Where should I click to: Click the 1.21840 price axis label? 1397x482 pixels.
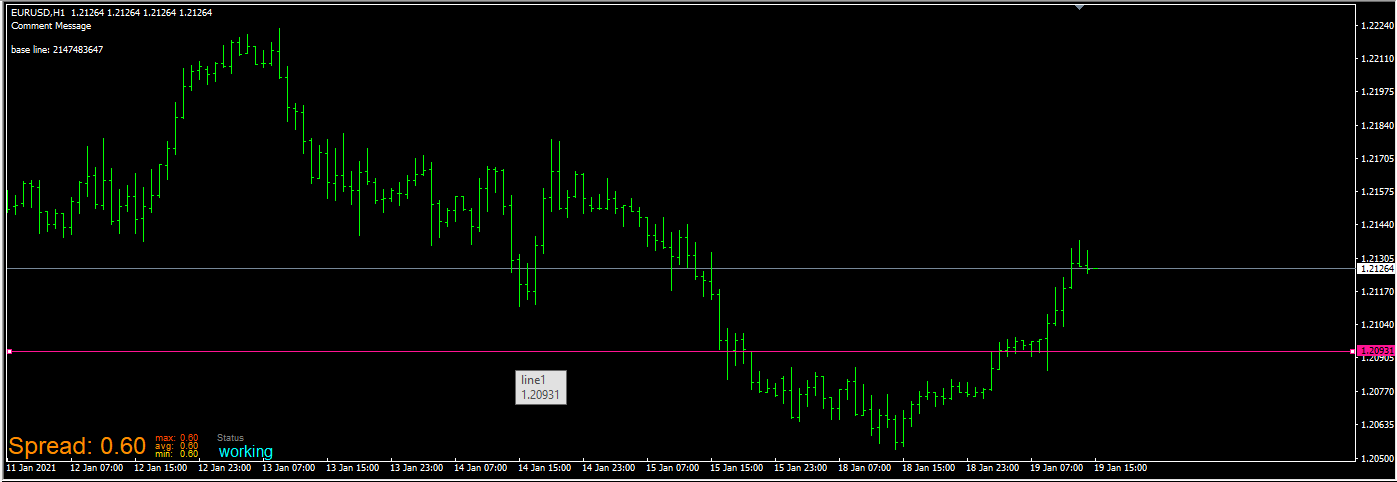click(1376, 126)
